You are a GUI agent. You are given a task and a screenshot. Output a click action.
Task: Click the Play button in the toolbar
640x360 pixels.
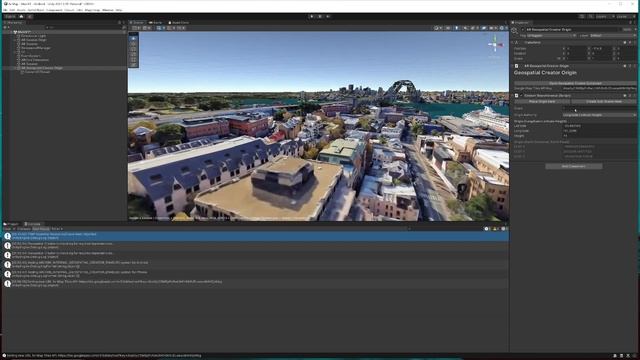(312, 16)
